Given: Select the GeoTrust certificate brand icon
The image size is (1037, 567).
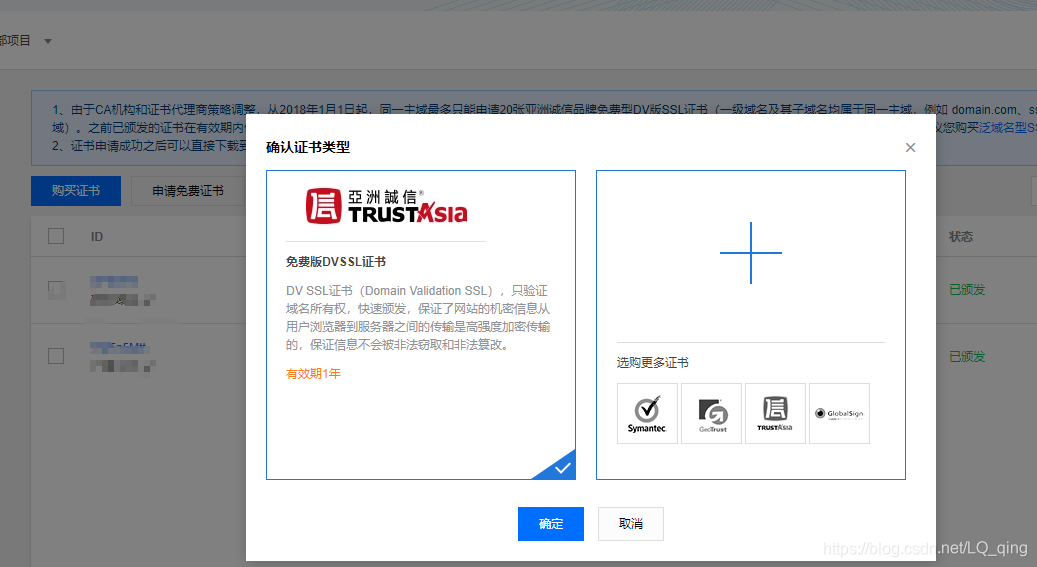Looking at the screenshot, I should pyautogui.click(x=711, y=413).
